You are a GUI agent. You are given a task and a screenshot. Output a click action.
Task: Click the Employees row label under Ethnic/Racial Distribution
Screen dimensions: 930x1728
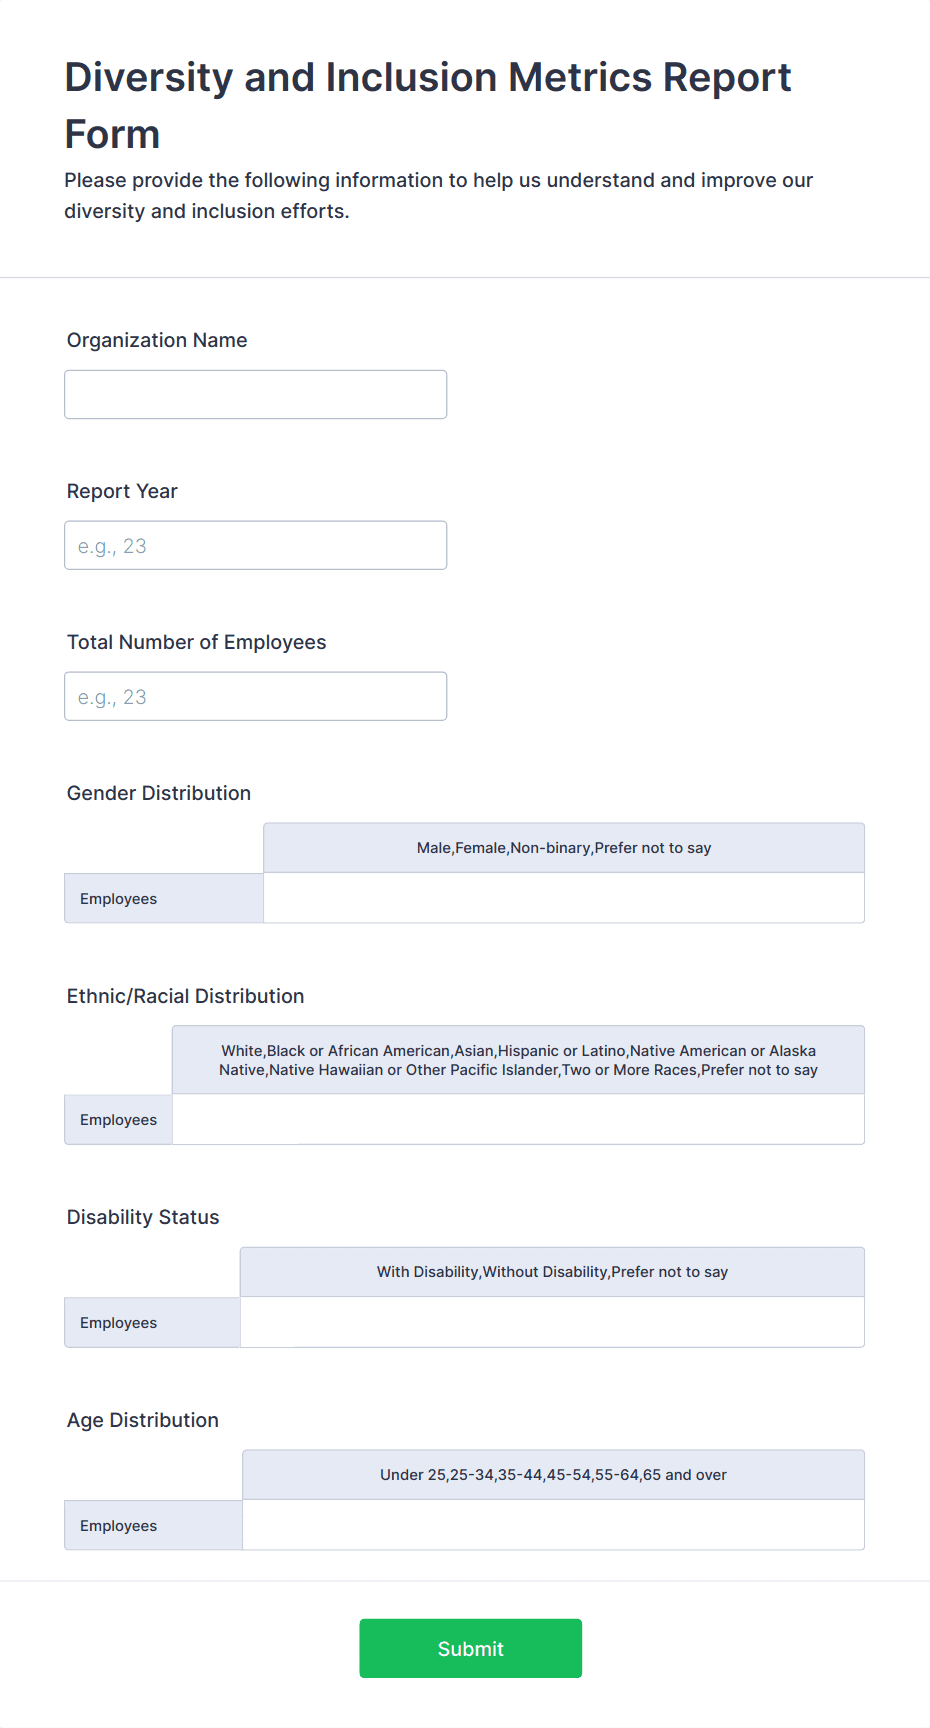119,1119
